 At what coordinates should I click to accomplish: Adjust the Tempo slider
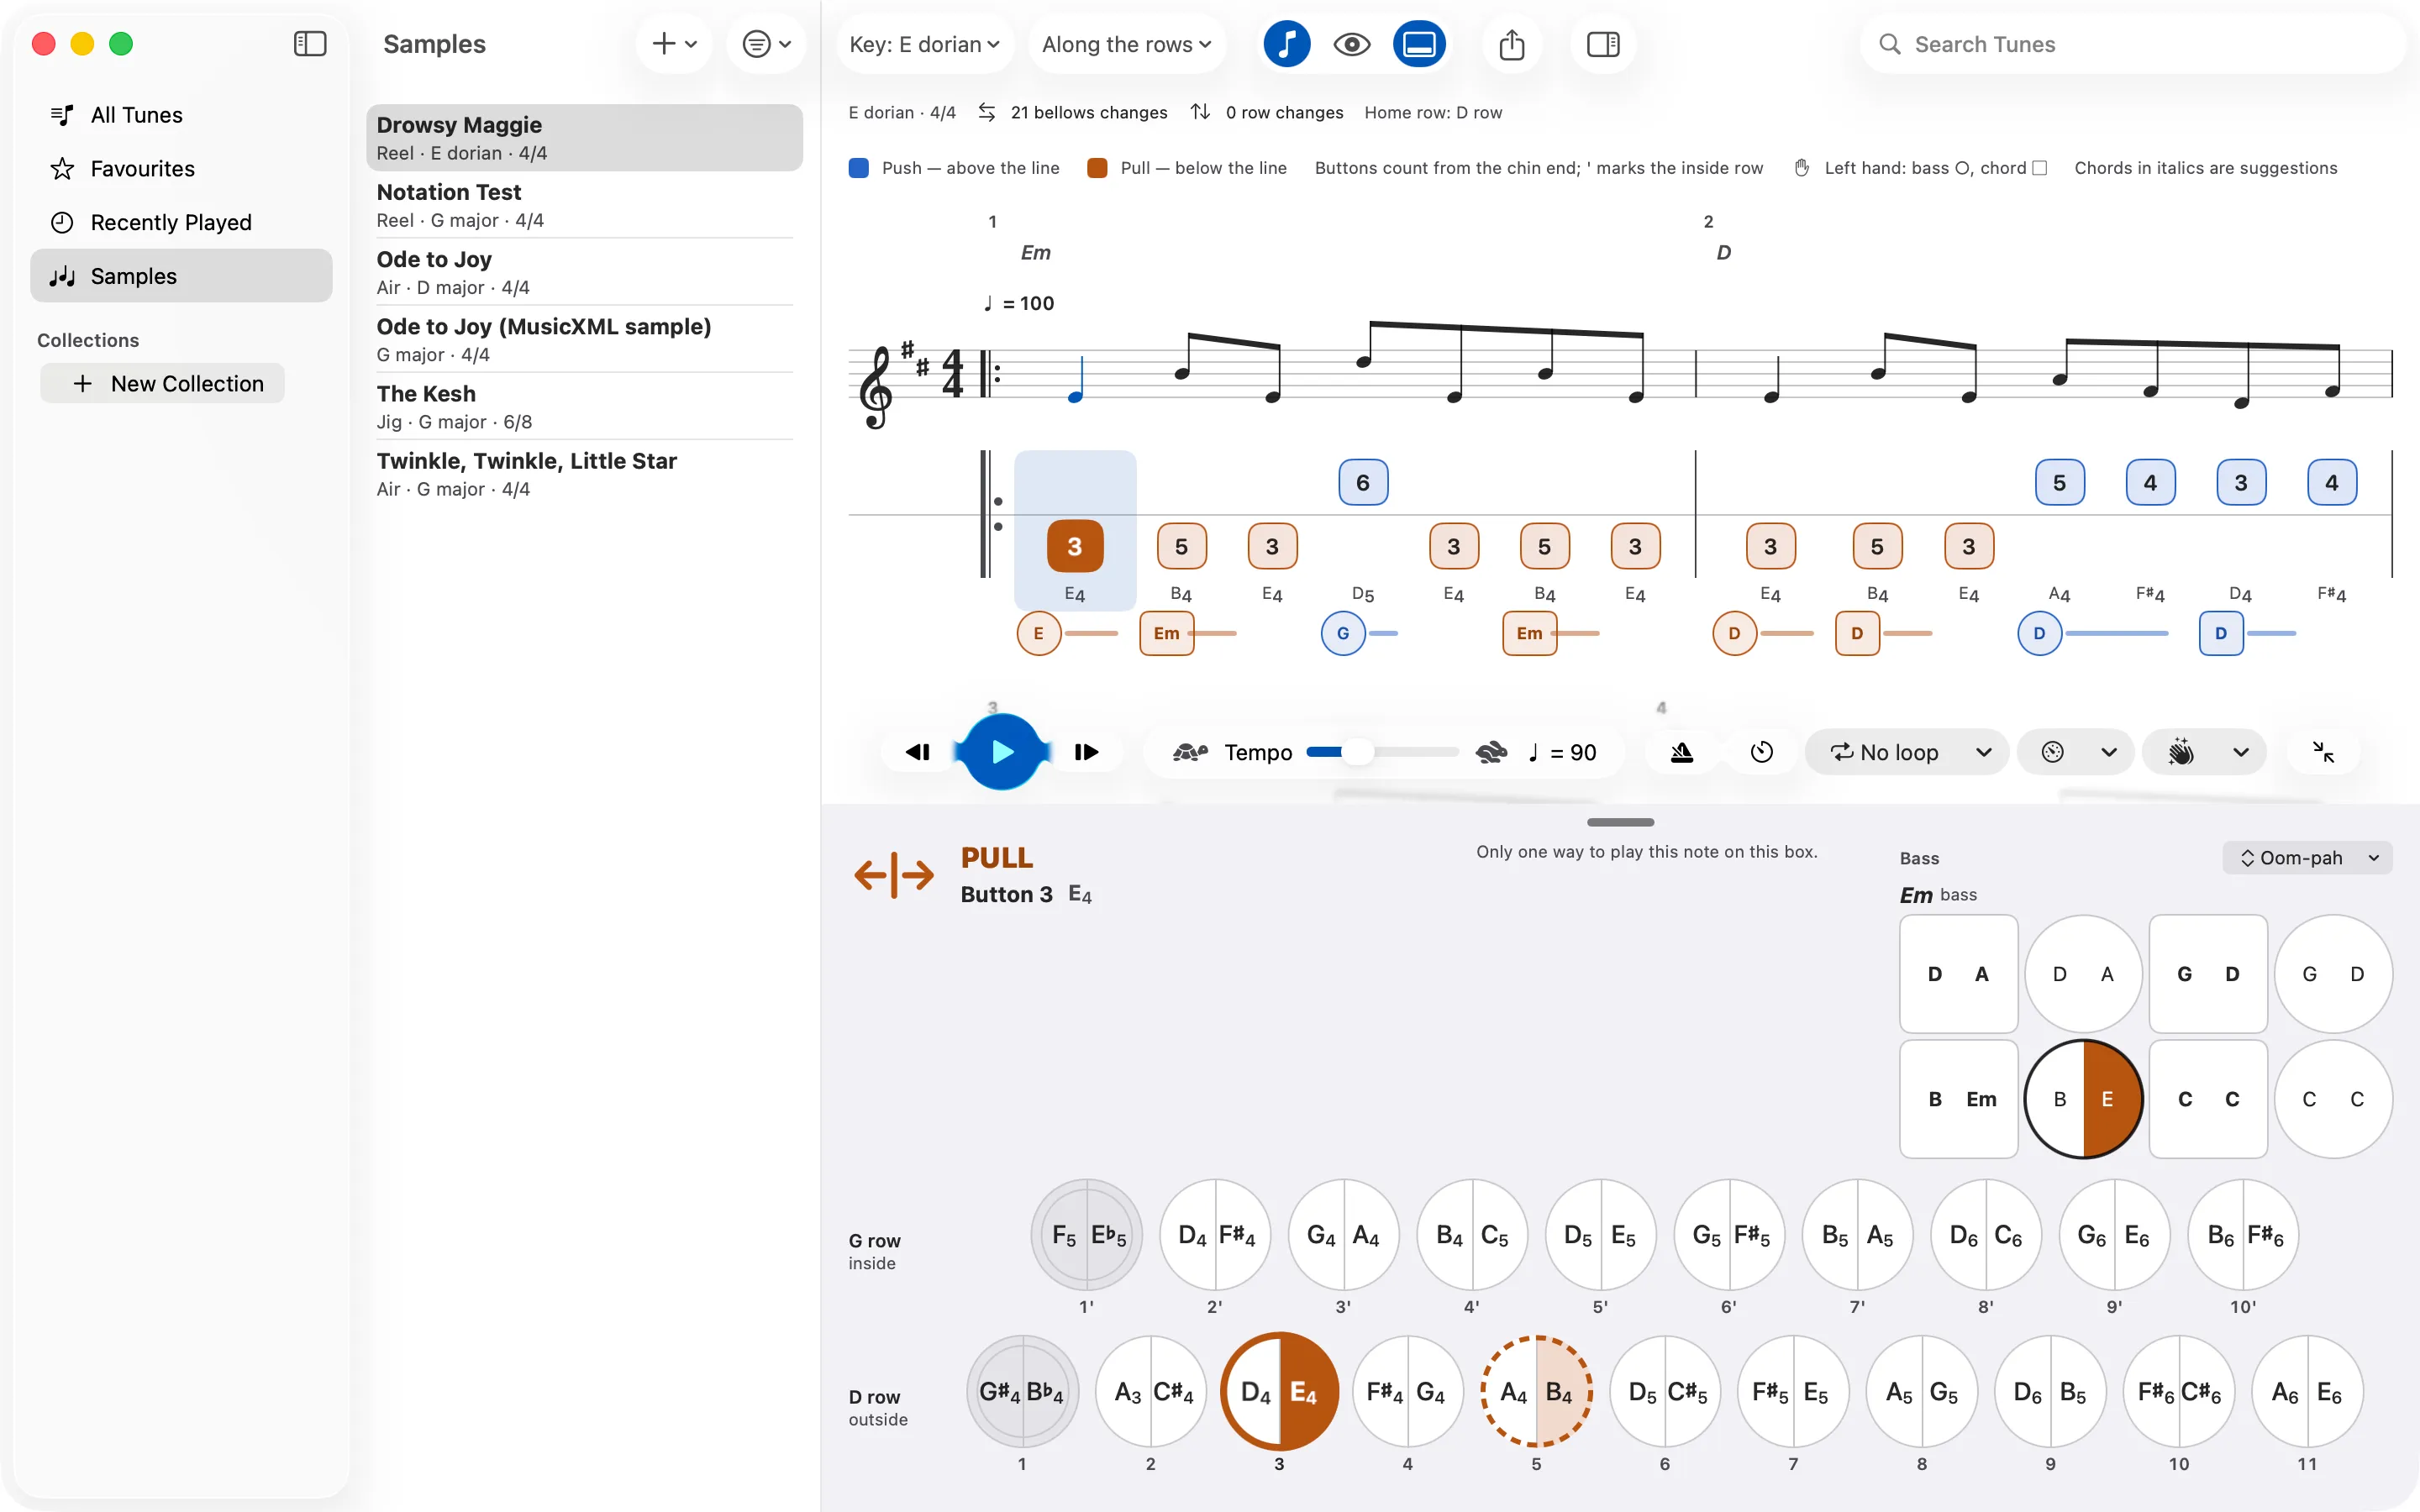tap(1383, 752)
